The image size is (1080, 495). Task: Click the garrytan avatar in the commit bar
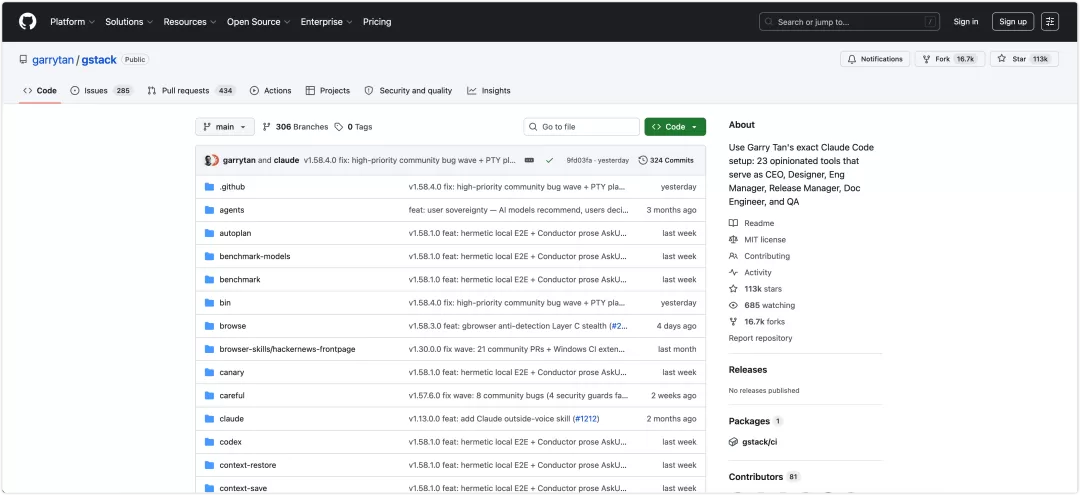pos(211,160)
